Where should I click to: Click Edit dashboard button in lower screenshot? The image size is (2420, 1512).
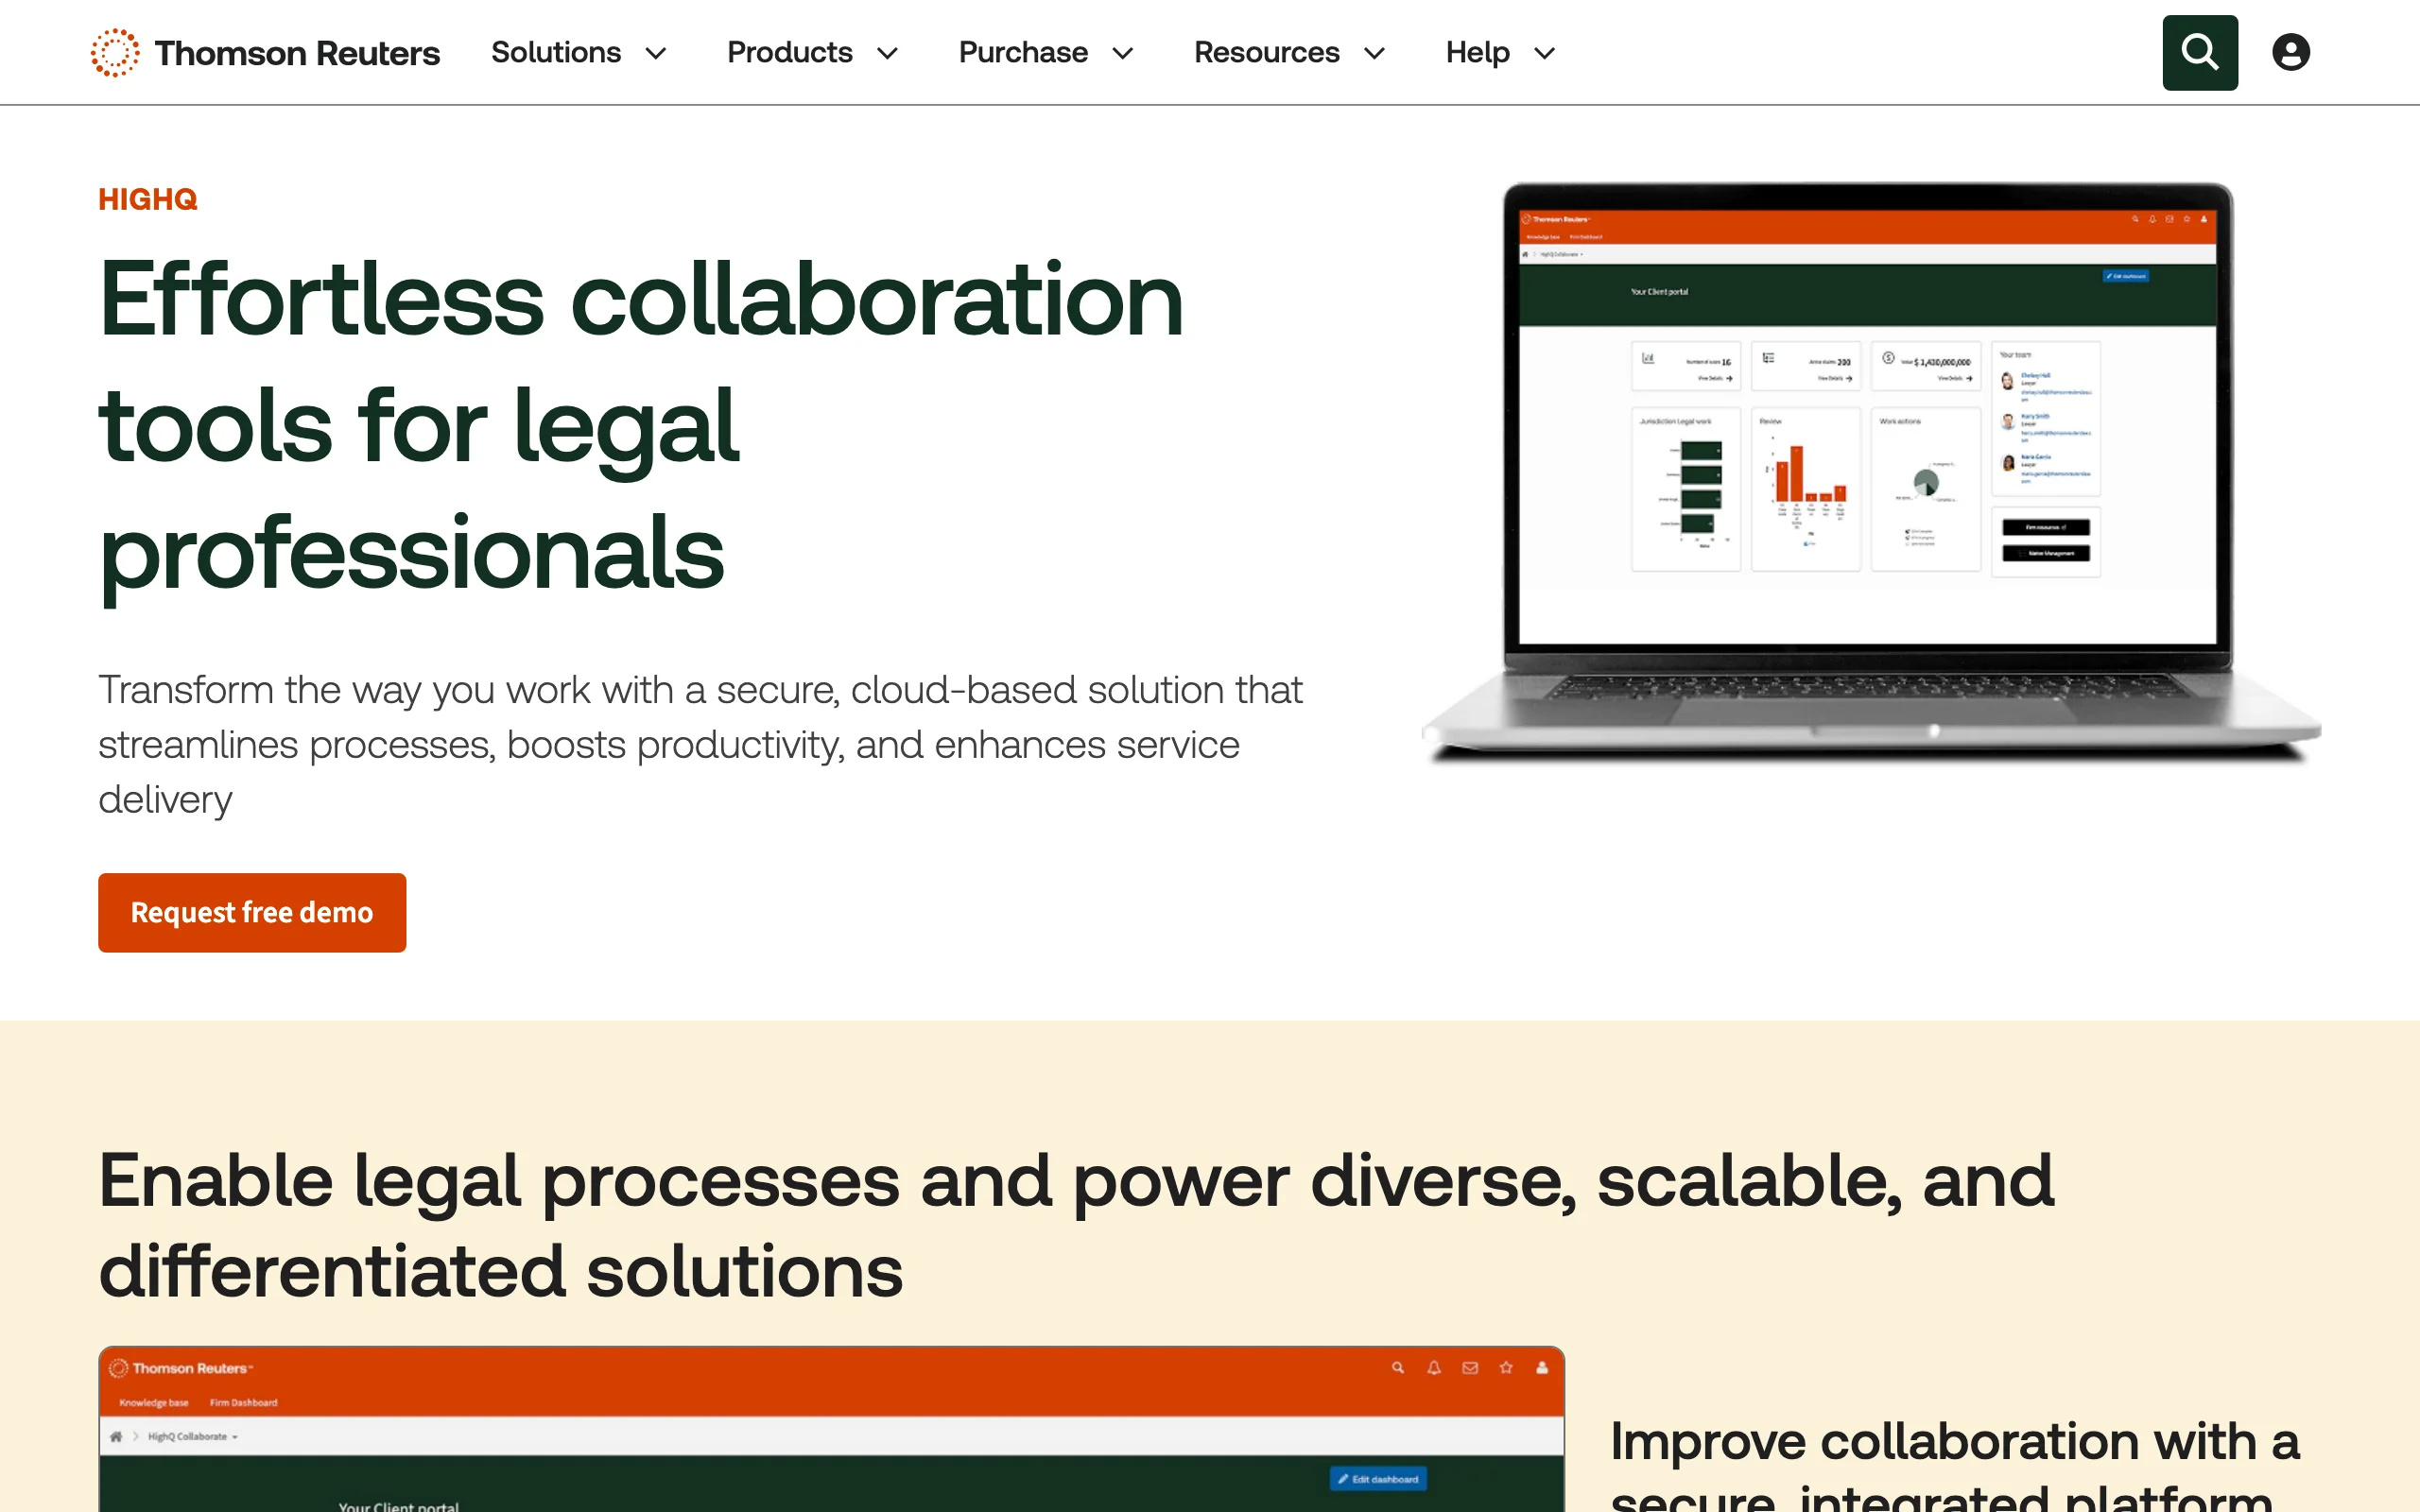1378,1479
